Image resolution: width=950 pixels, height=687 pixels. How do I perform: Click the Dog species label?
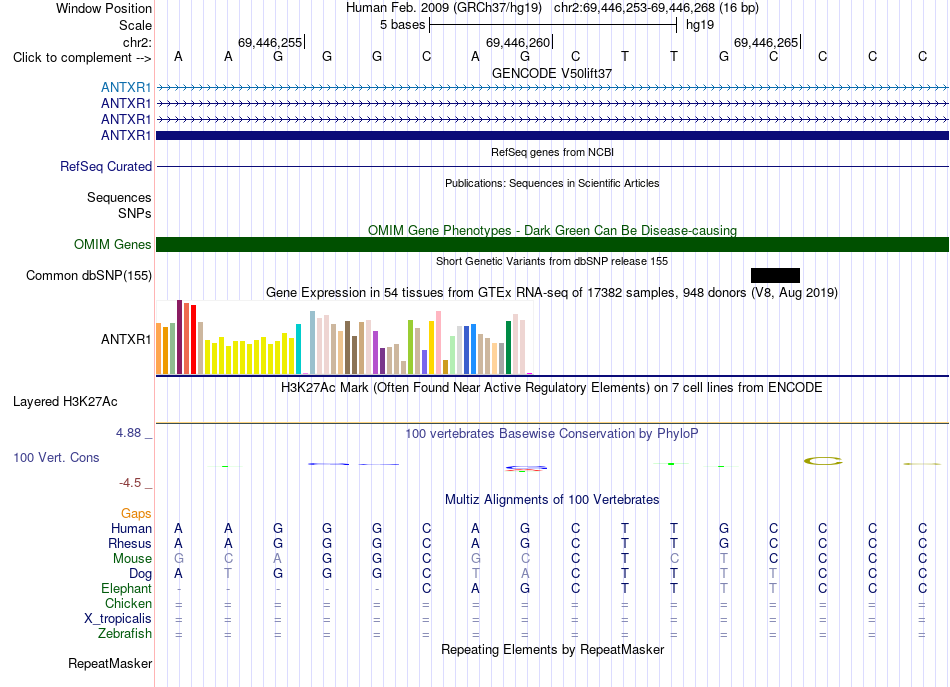coord(140,574)
